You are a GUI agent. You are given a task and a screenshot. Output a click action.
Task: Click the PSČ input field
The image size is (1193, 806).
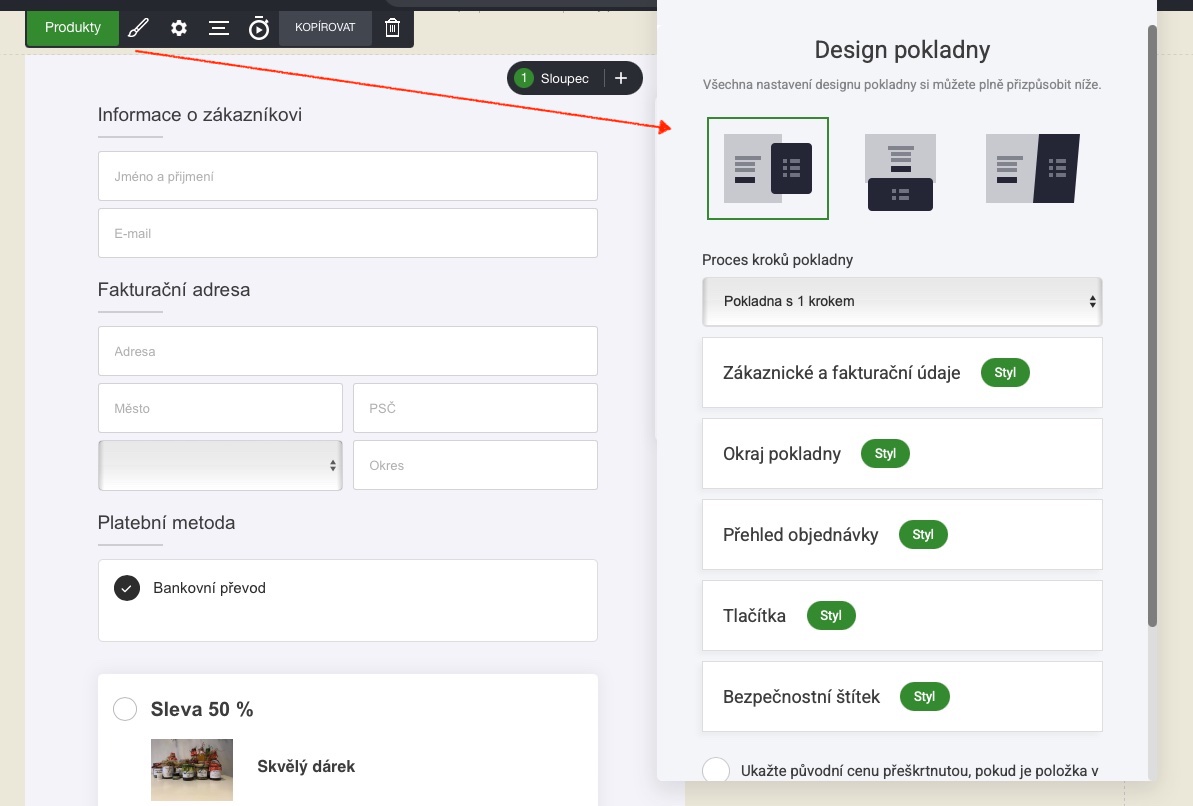(476, 408)
